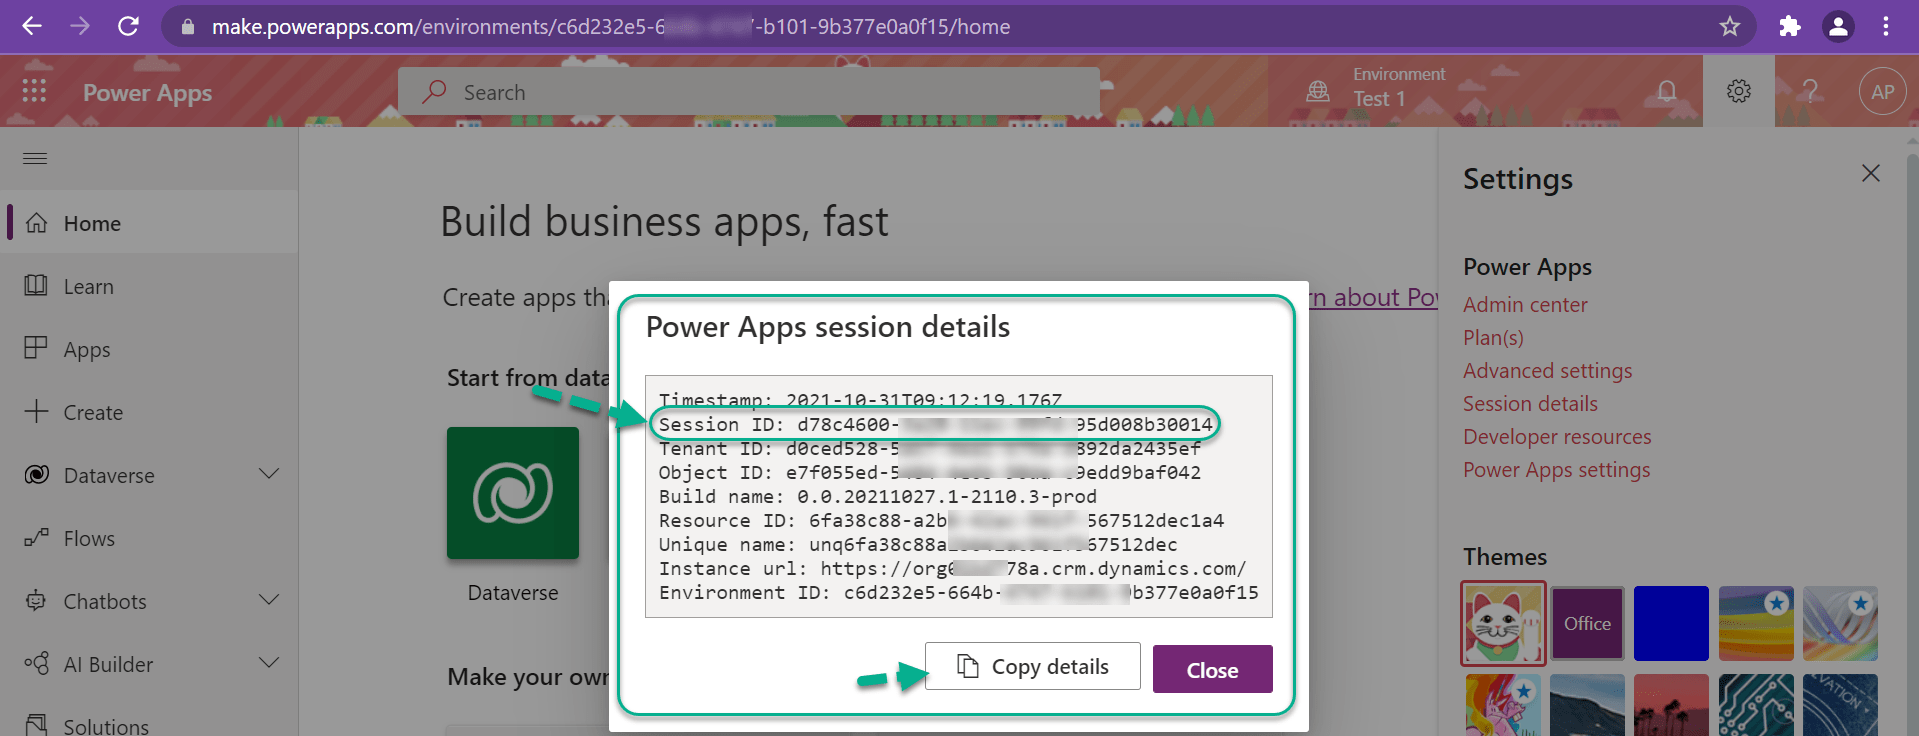Viewport: 1919px width, 736px height.
Task: Close the Settings panel
Action: [1871, 173]
